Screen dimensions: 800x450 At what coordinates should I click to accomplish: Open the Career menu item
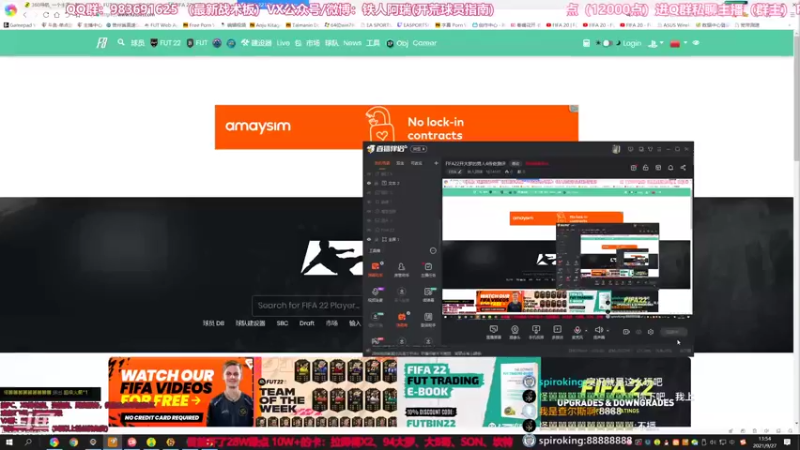click(424, 43)
